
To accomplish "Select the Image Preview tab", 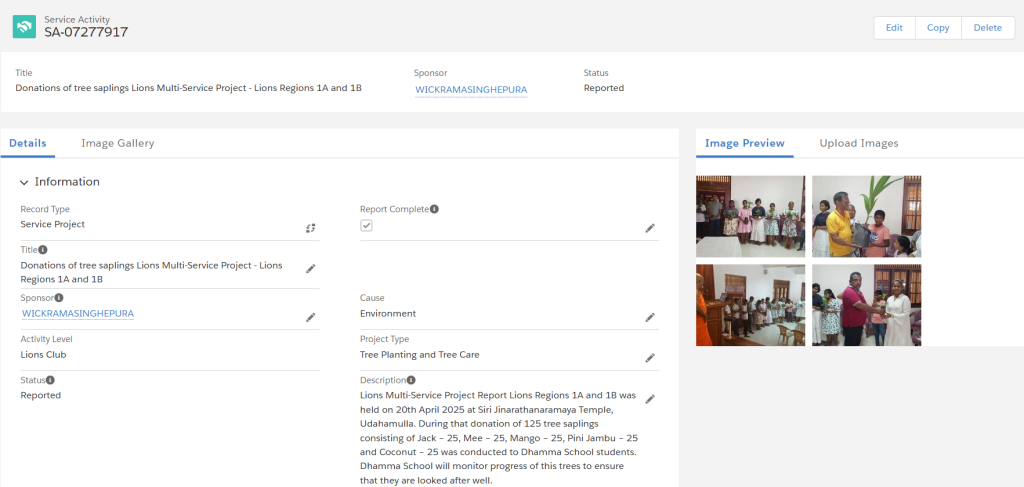I will tap(744, 143).
